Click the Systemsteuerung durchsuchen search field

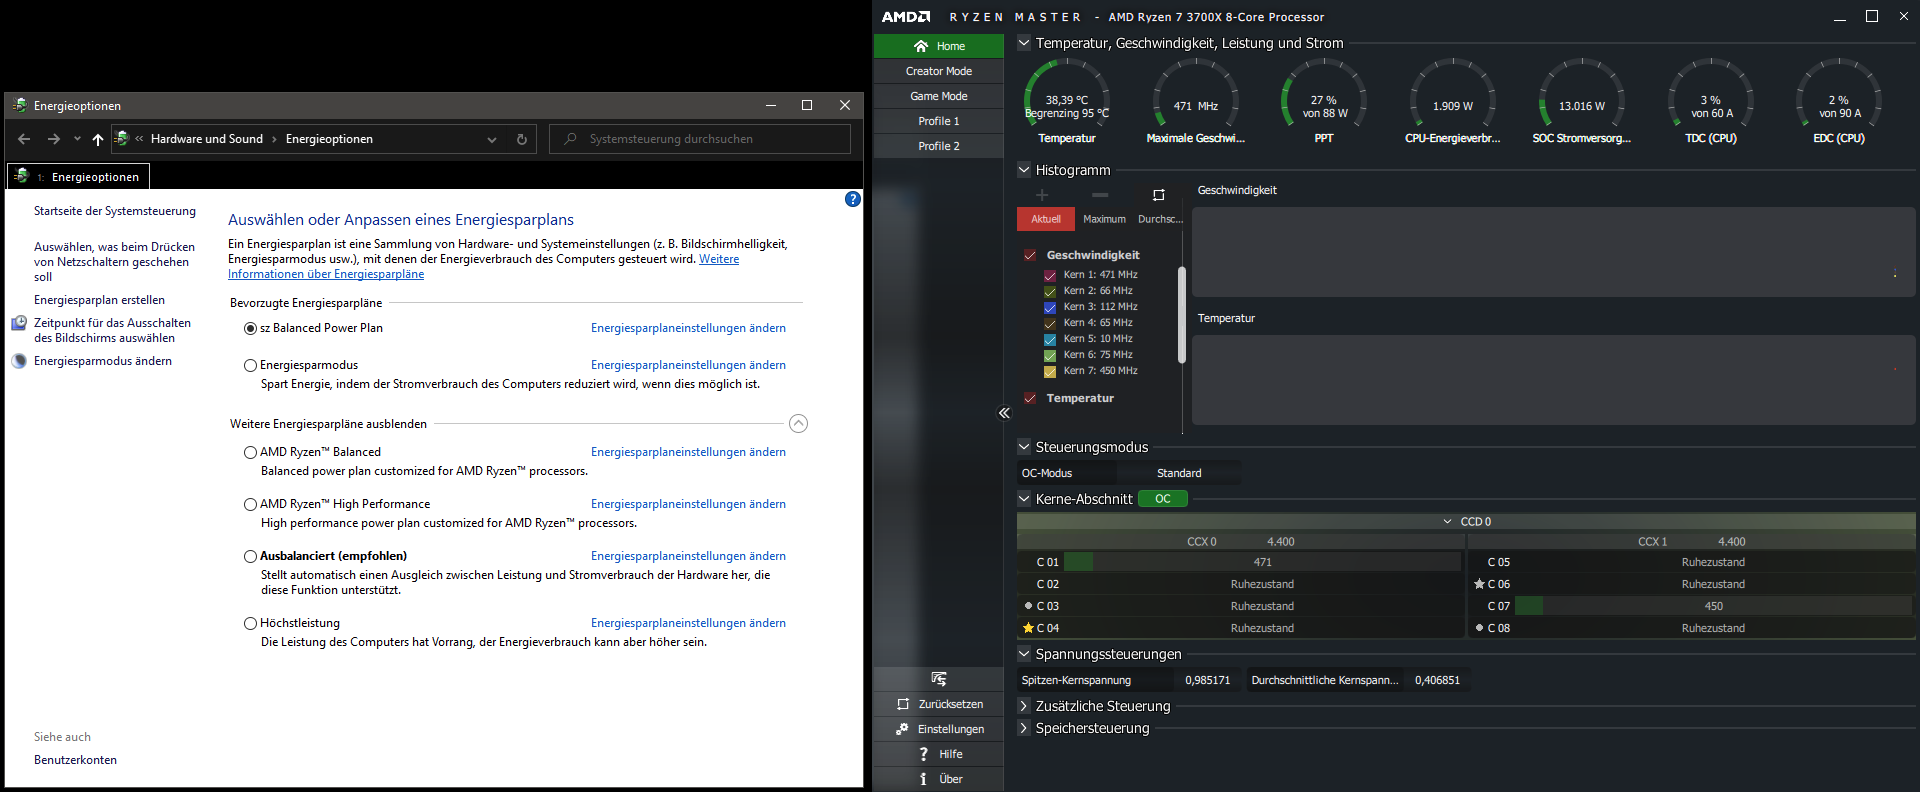point(700,139)
